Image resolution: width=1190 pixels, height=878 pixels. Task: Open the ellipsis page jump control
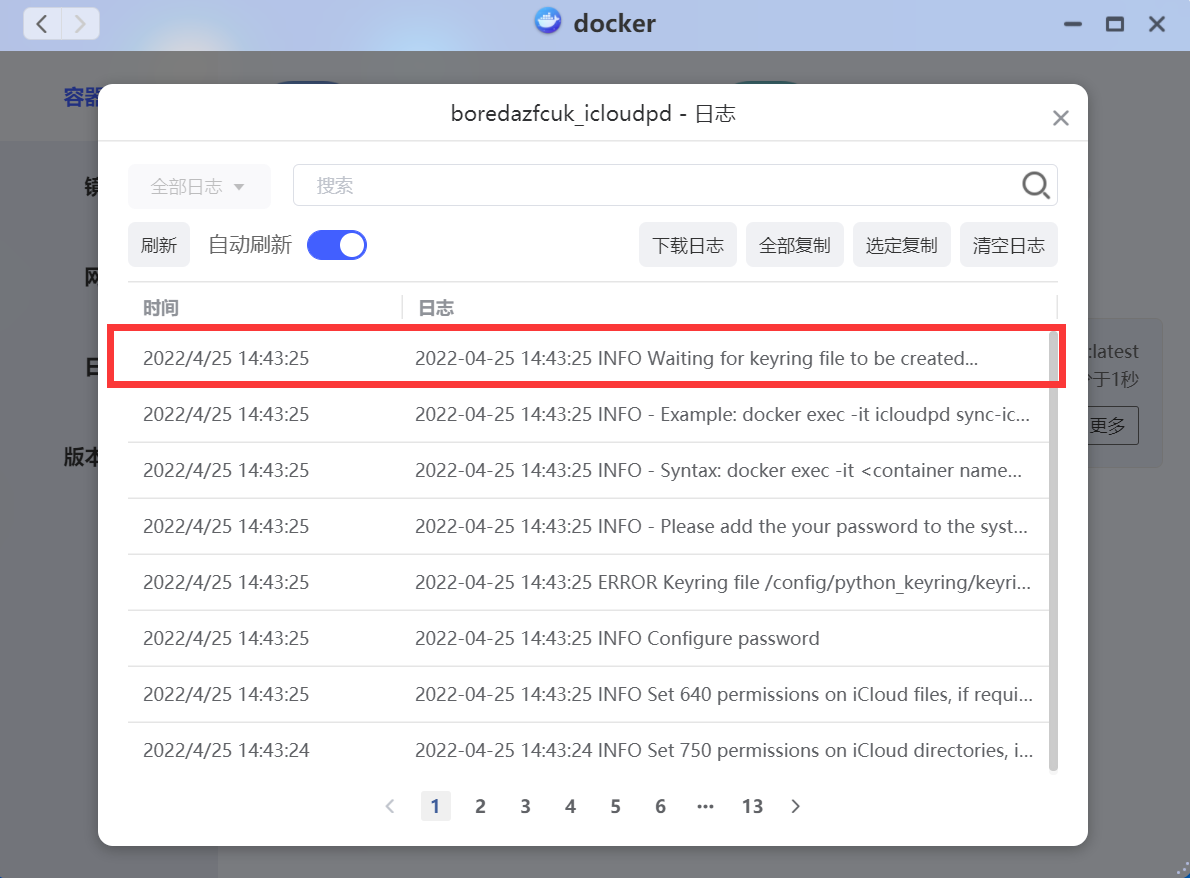click(x=705, y=806)
